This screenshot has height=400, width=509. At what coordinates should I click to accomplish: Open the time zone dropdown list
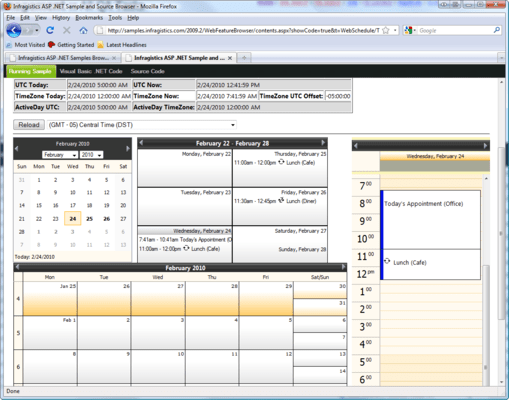tap(233, 125)
